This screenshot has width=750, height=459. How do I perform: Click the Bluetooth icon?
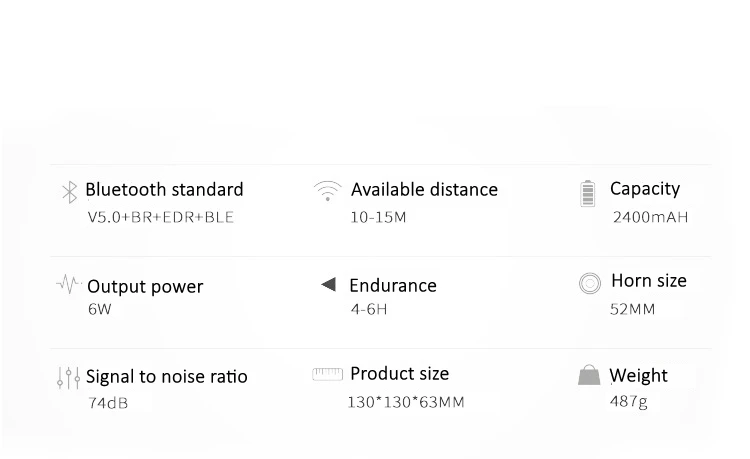coord(70,192)
